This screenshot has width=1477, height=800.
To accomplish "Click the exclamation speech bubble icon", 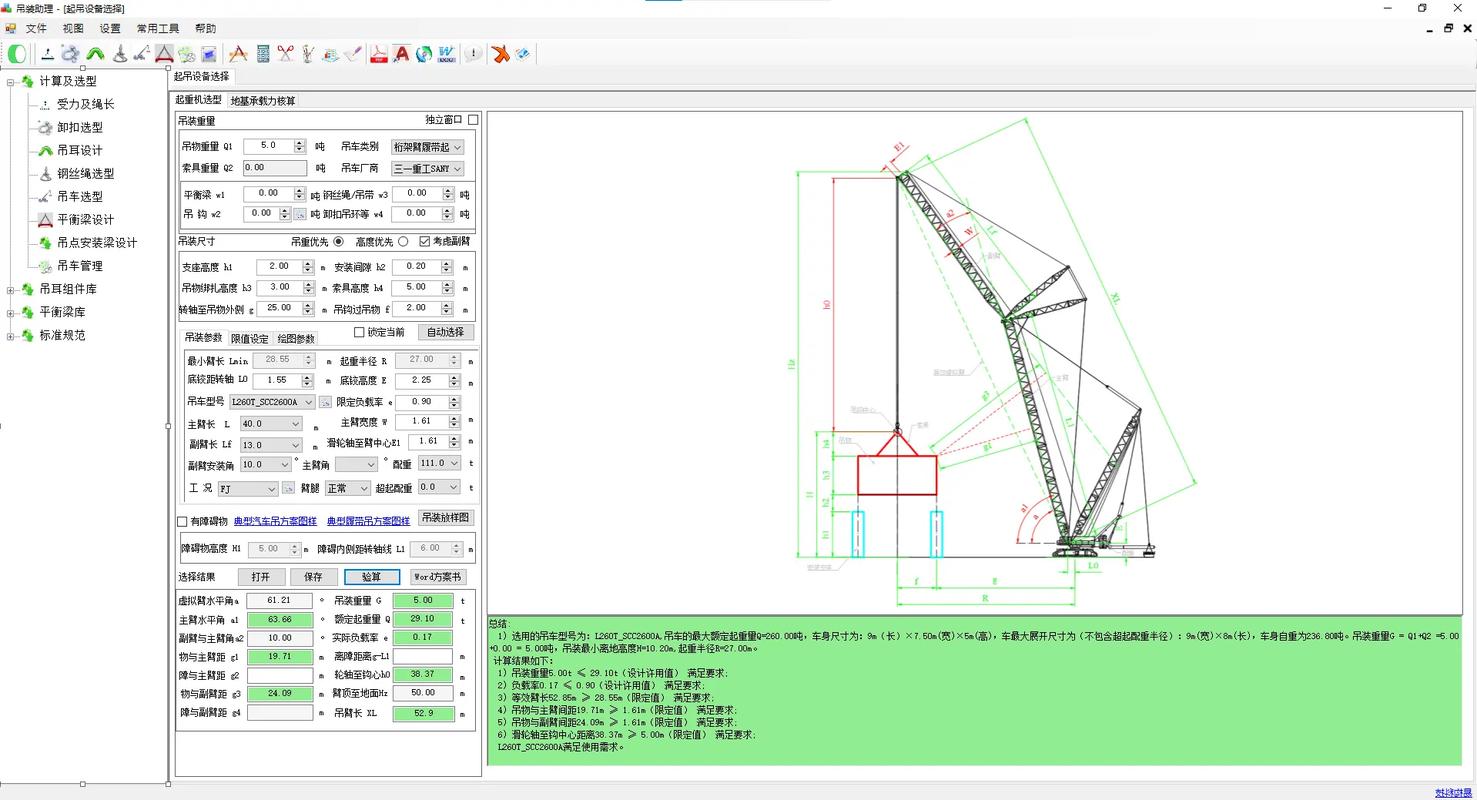I will tap(473, 54).
